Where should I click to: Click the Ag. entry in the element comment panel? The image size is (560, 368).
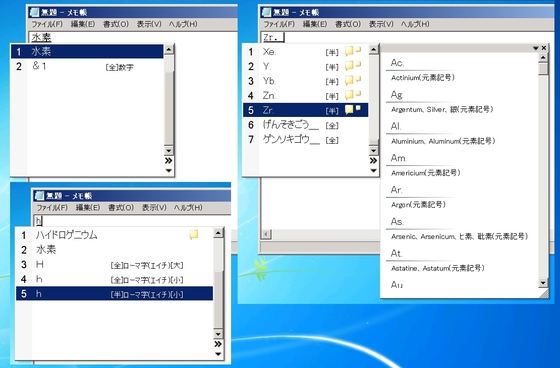coord(397,95)
